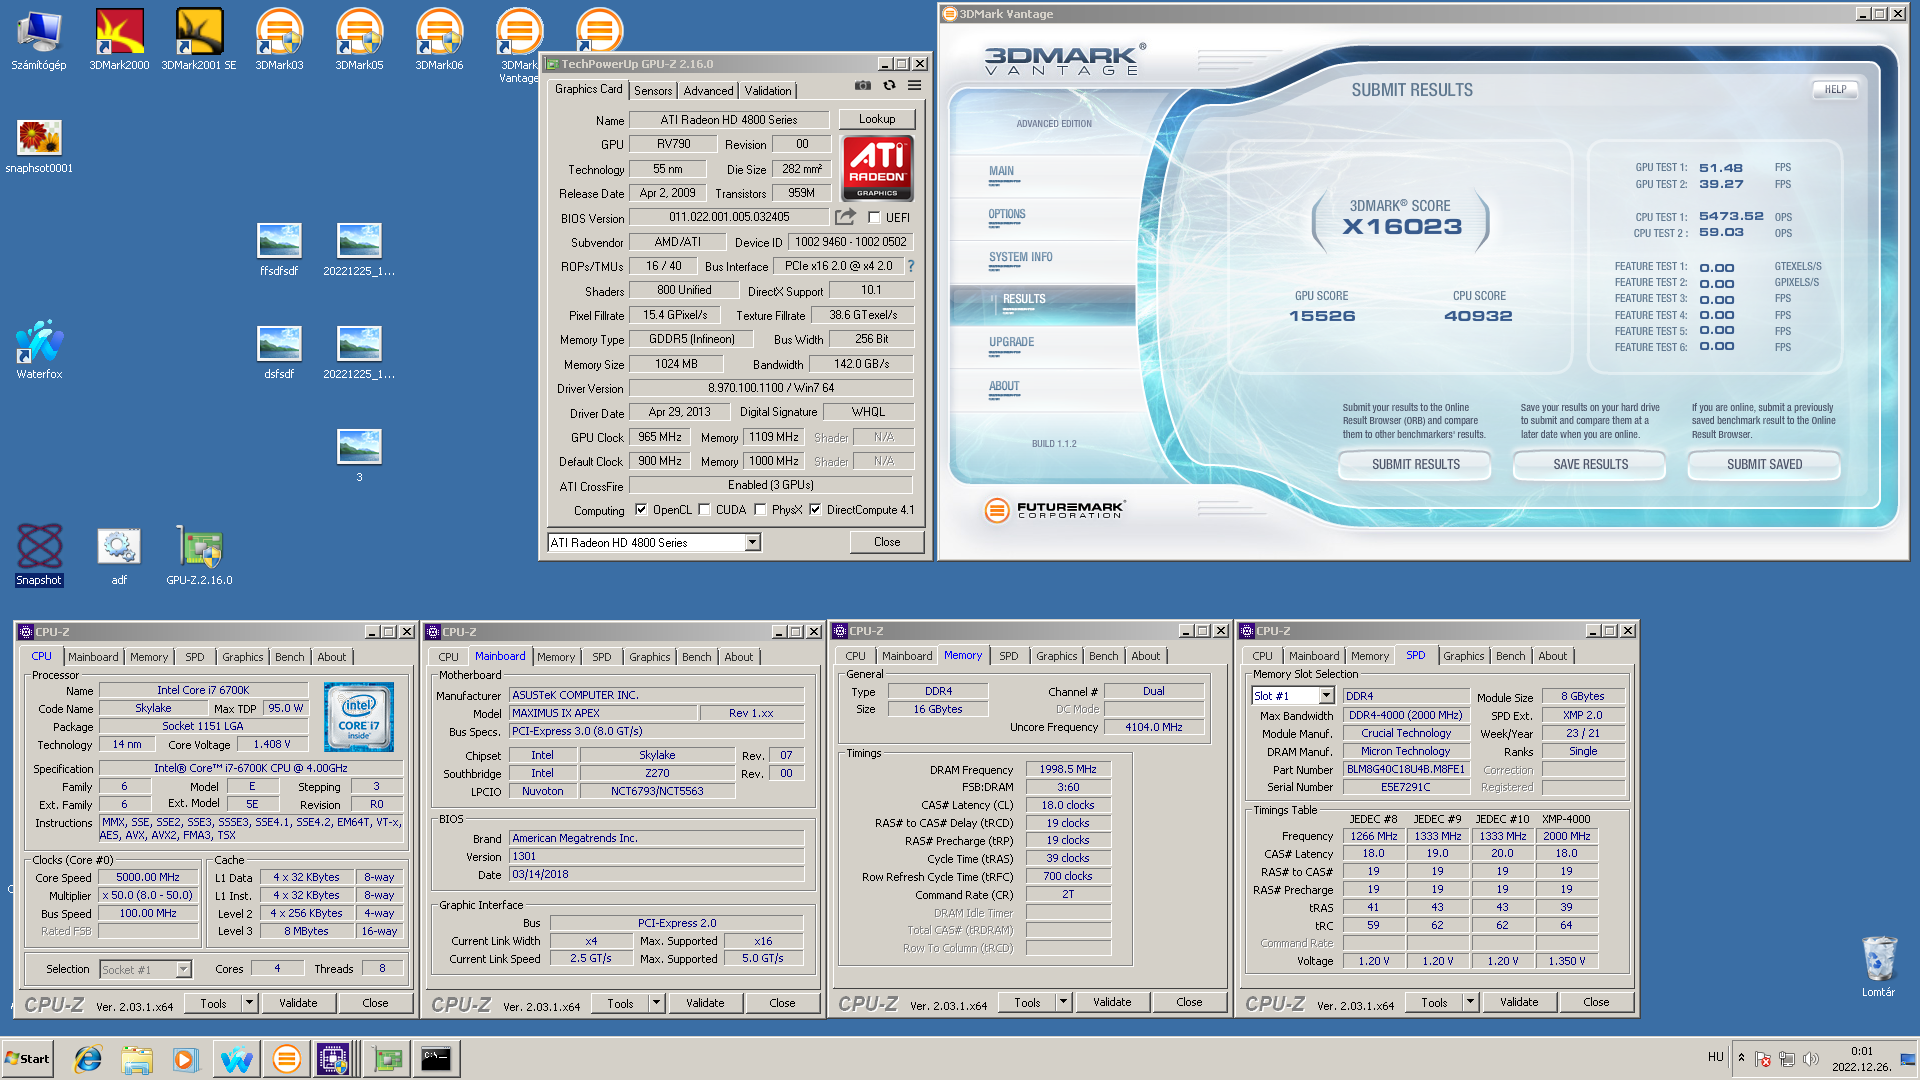Click the ATI Radeon logo in GPU-Z

tap(877, 168)
